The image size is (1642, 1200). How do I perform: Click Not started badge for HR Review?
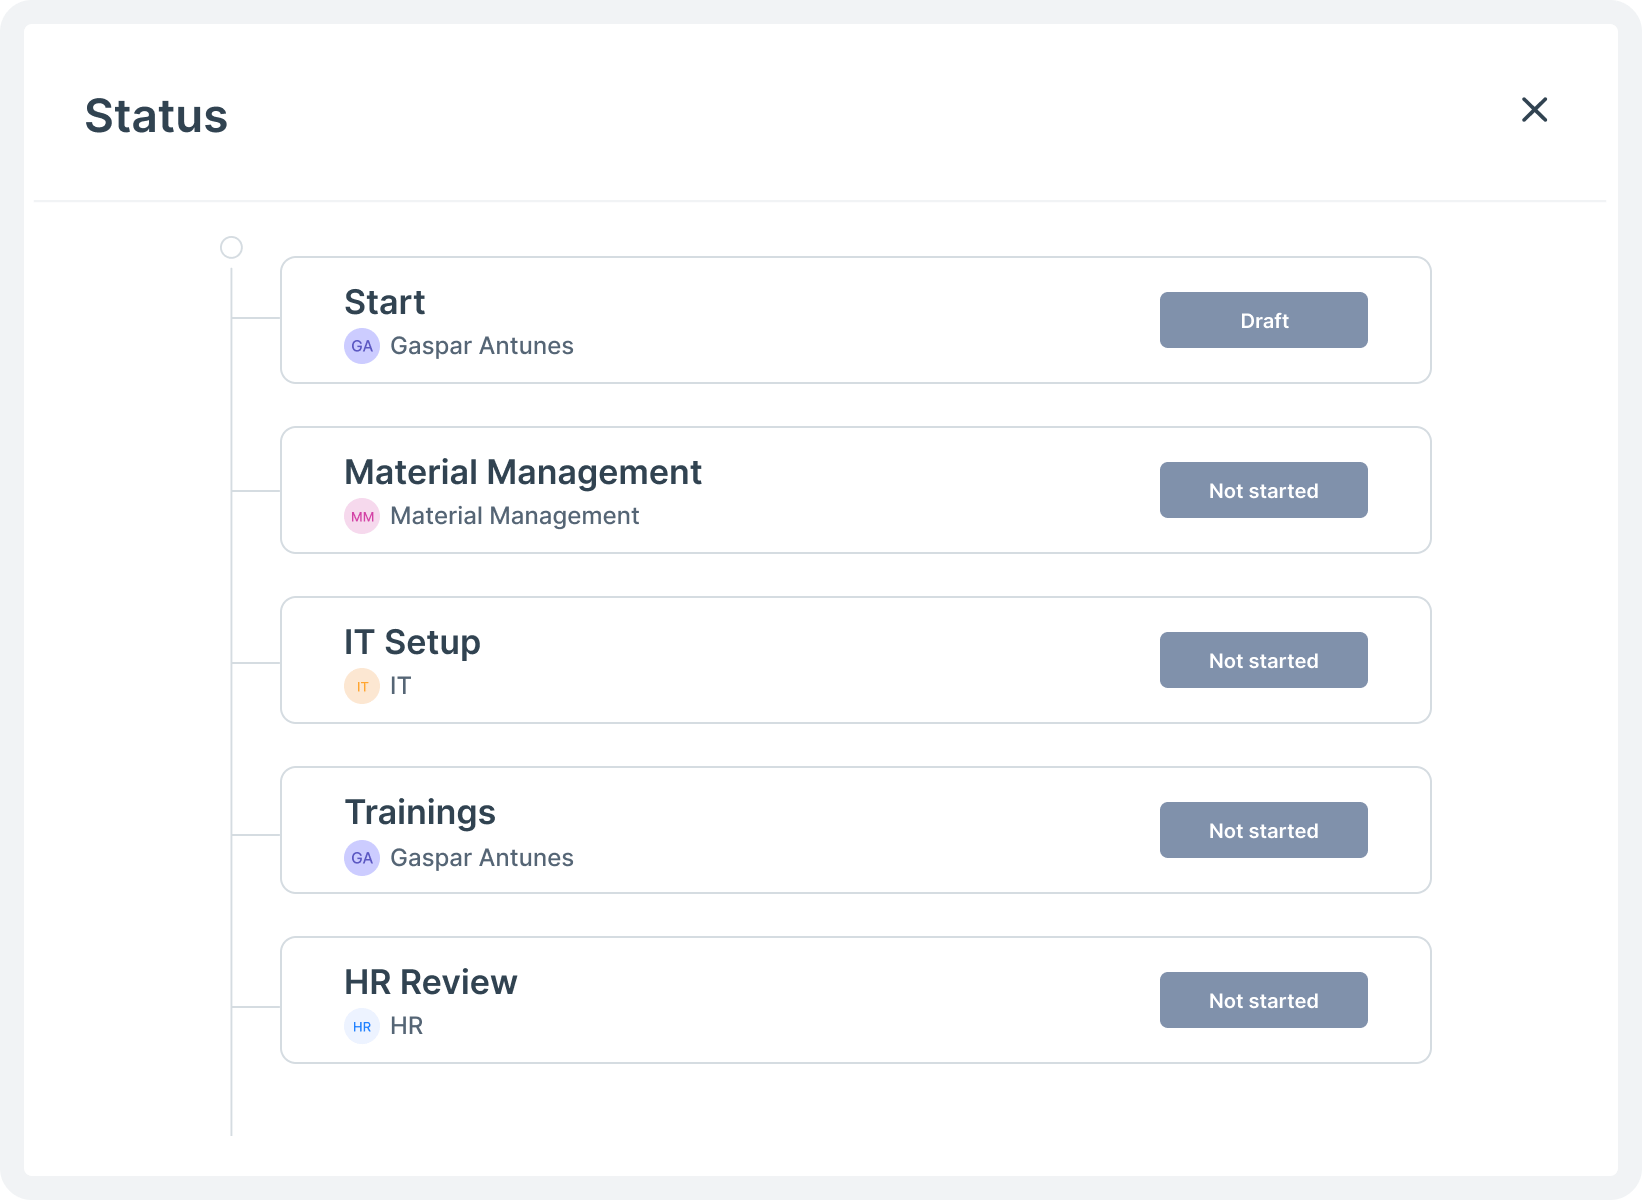(1264, 1000)
